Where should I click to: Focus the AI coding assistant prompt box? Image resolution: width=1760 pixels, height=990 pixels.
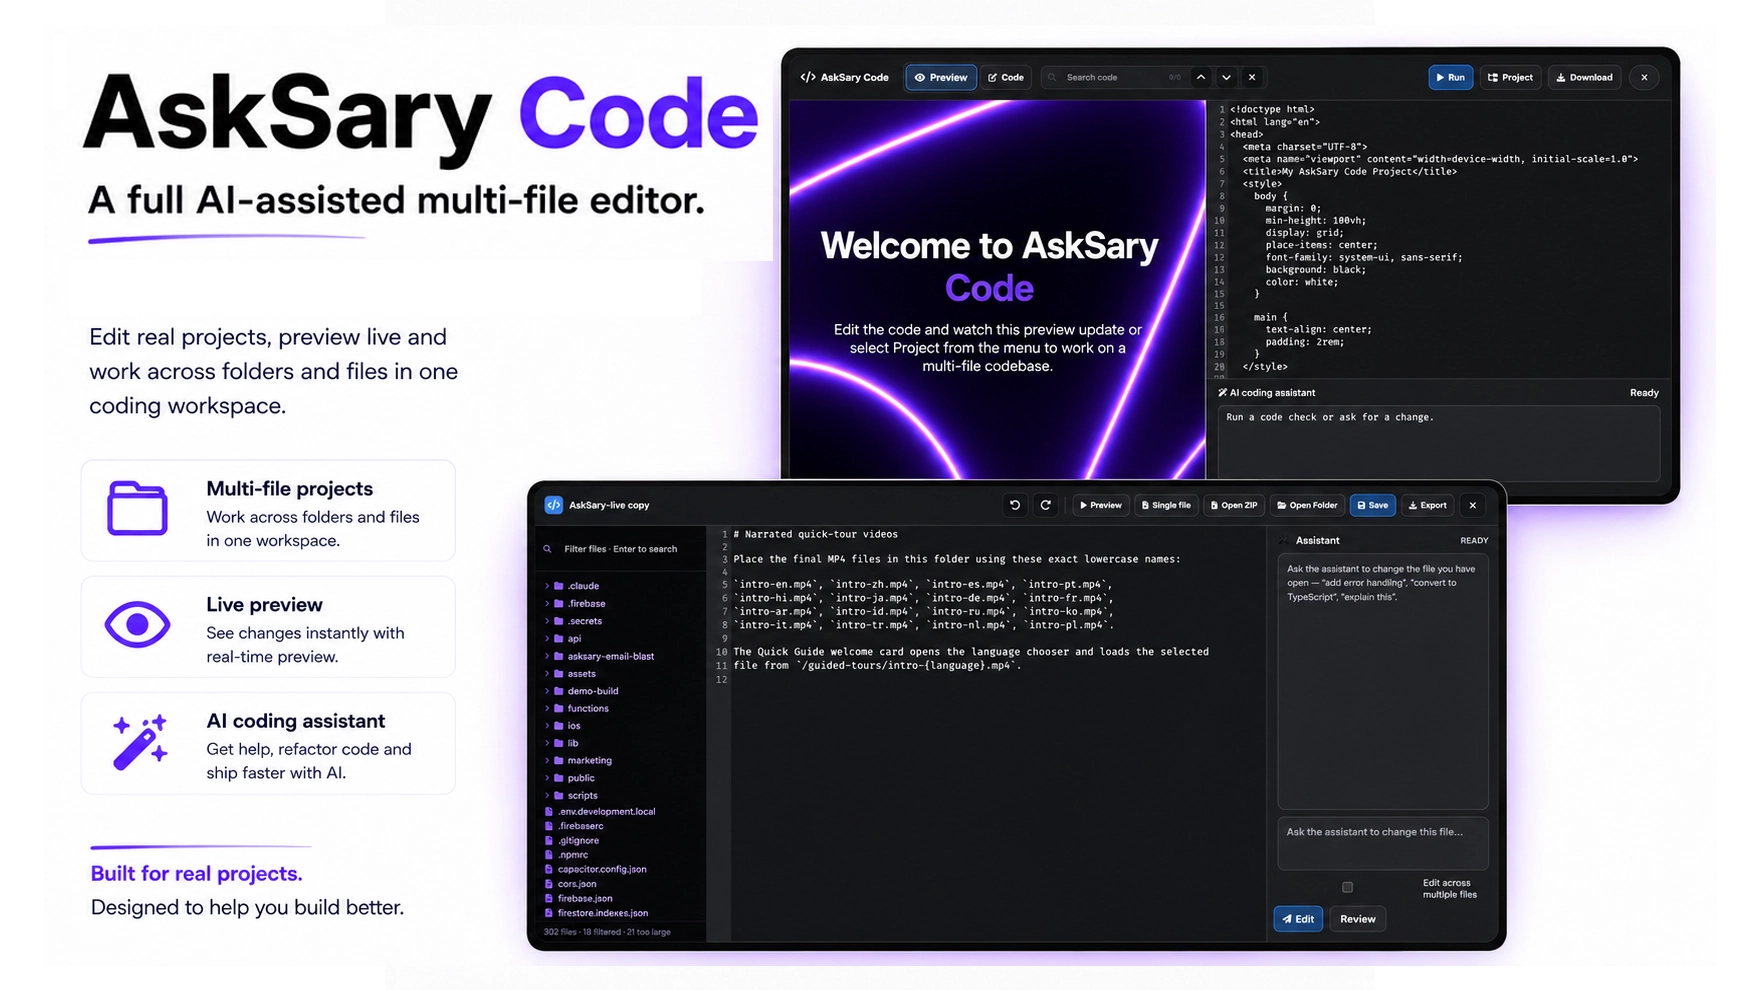click(1438, 443)
